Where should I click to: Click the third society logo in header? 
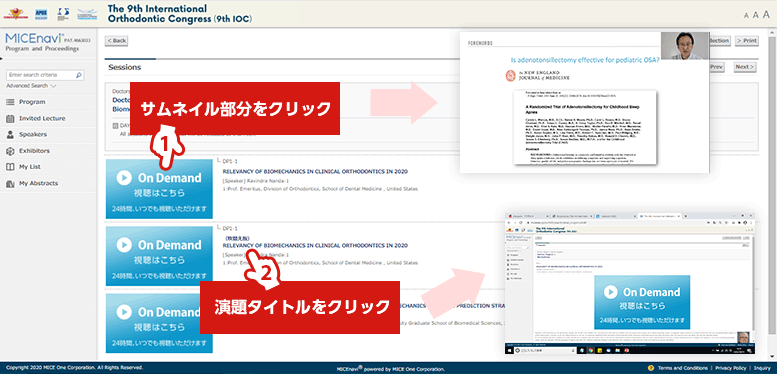[x=63, y=14]
